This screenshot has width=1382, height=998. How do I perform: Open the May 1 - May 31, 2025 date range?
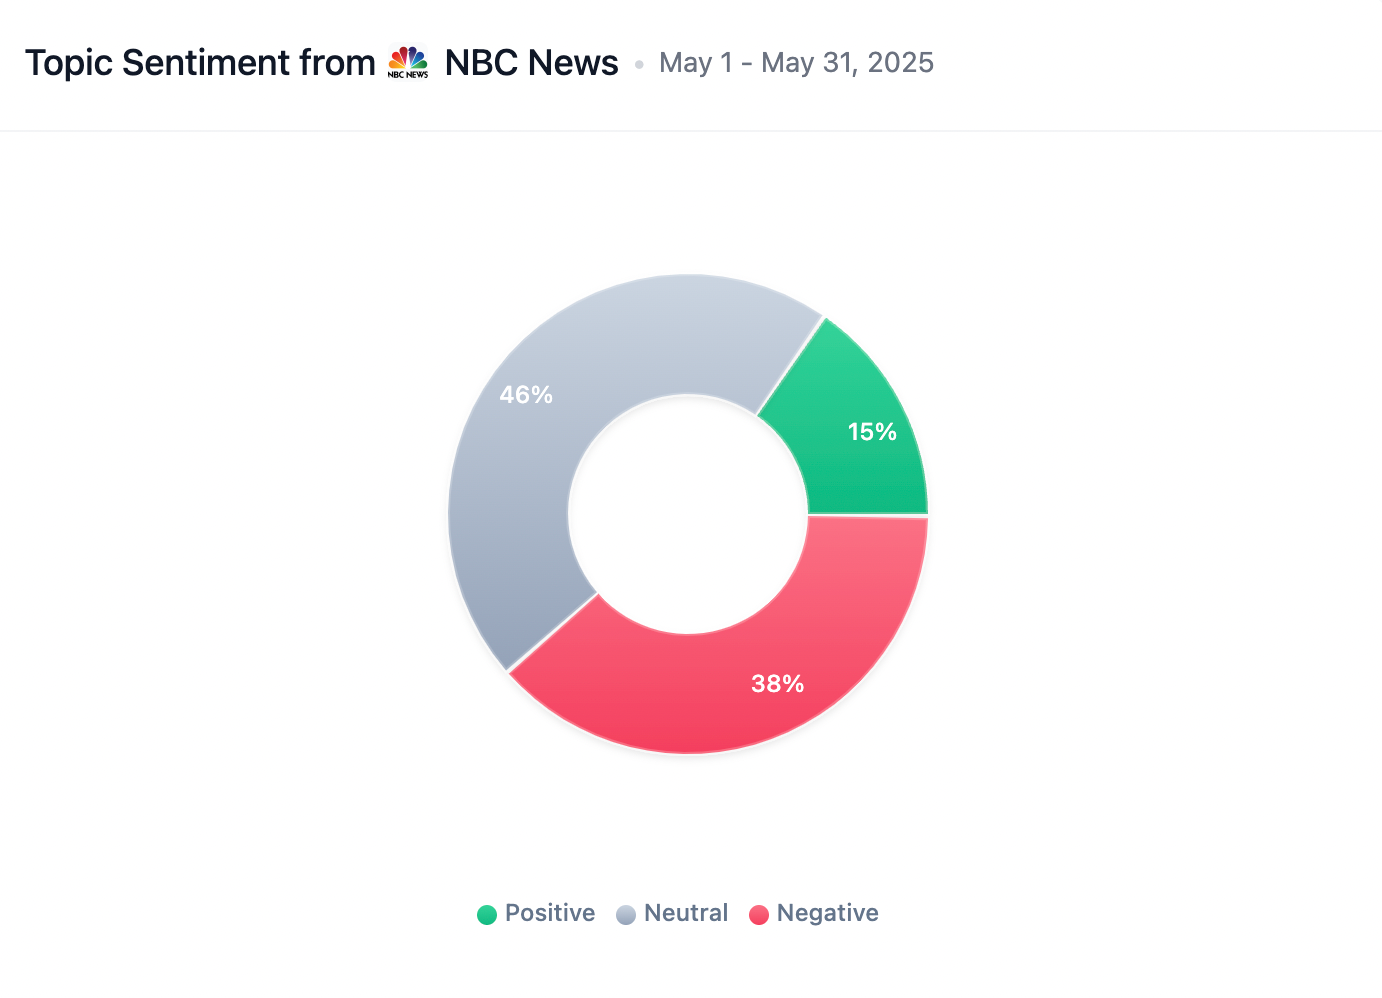tap(796, 63)
